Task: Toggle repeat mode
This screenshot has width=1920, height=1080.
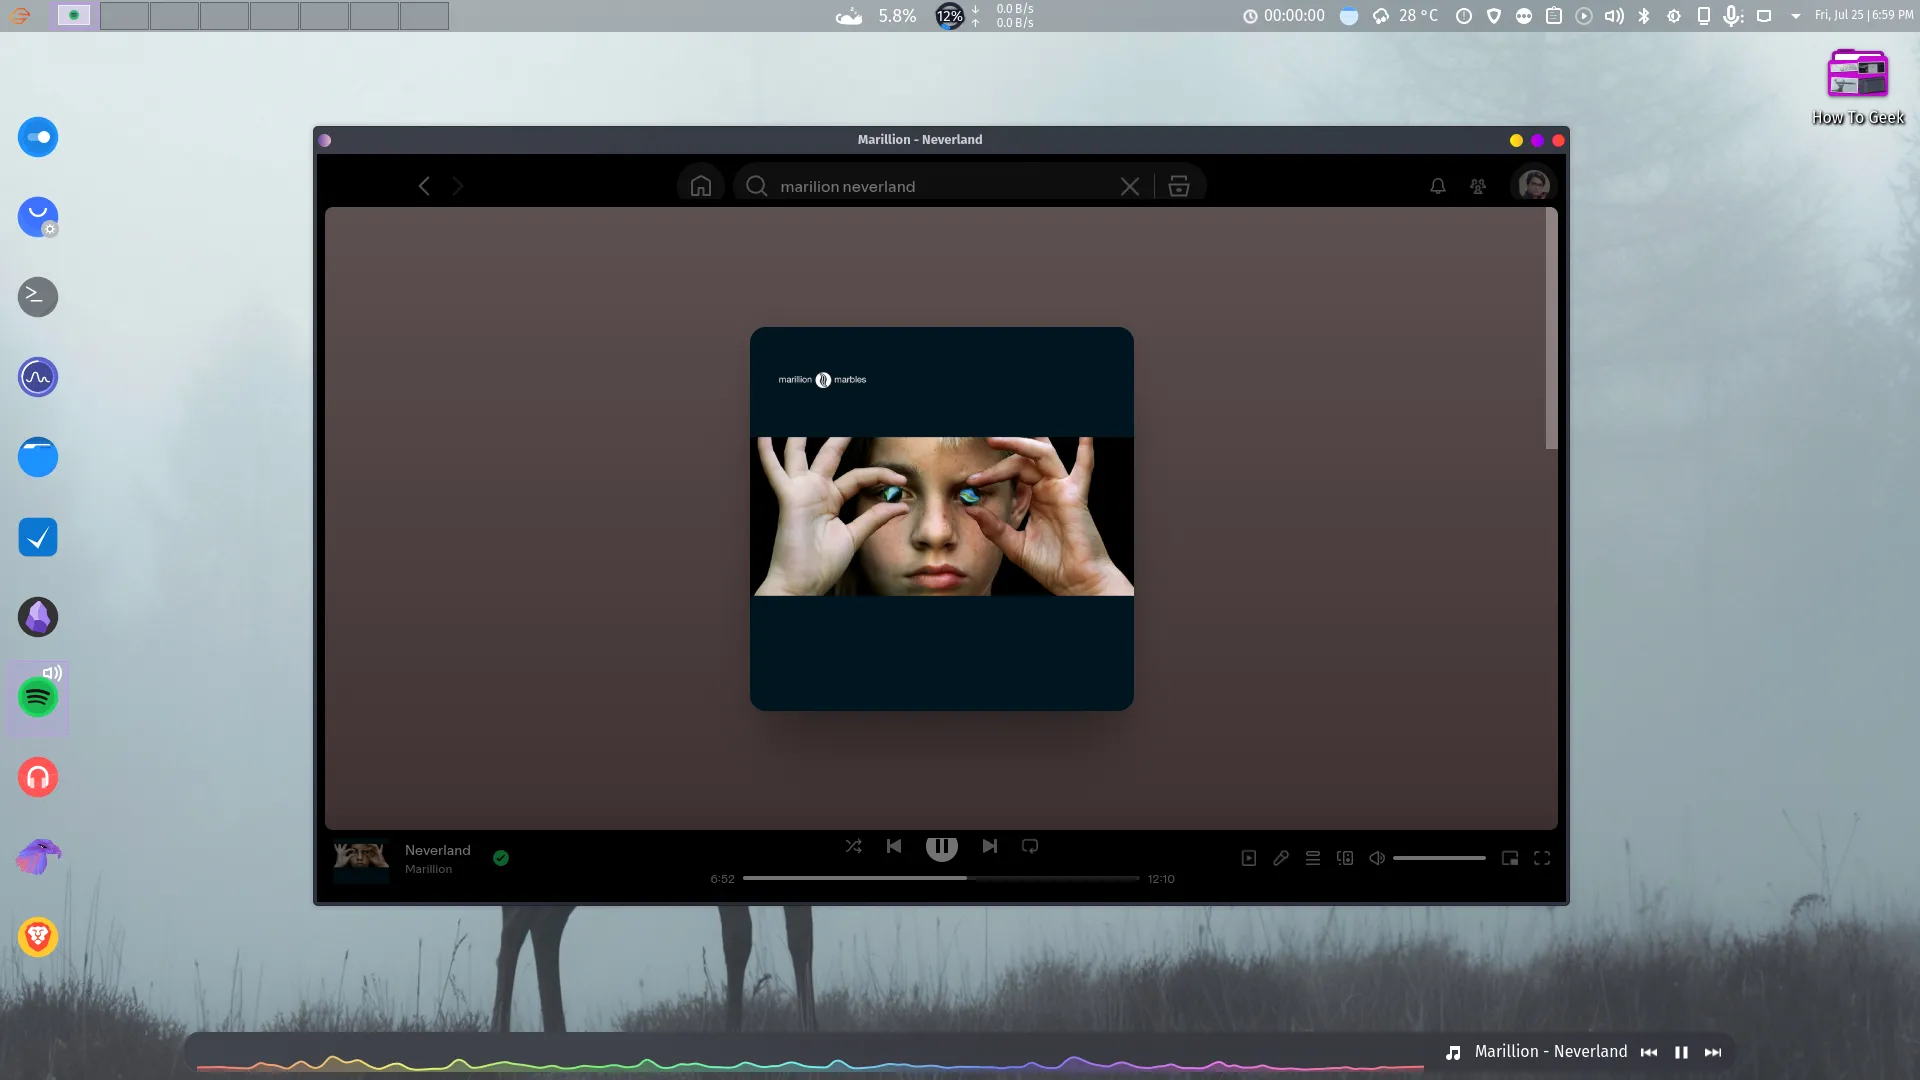Action: (1030, 846)
